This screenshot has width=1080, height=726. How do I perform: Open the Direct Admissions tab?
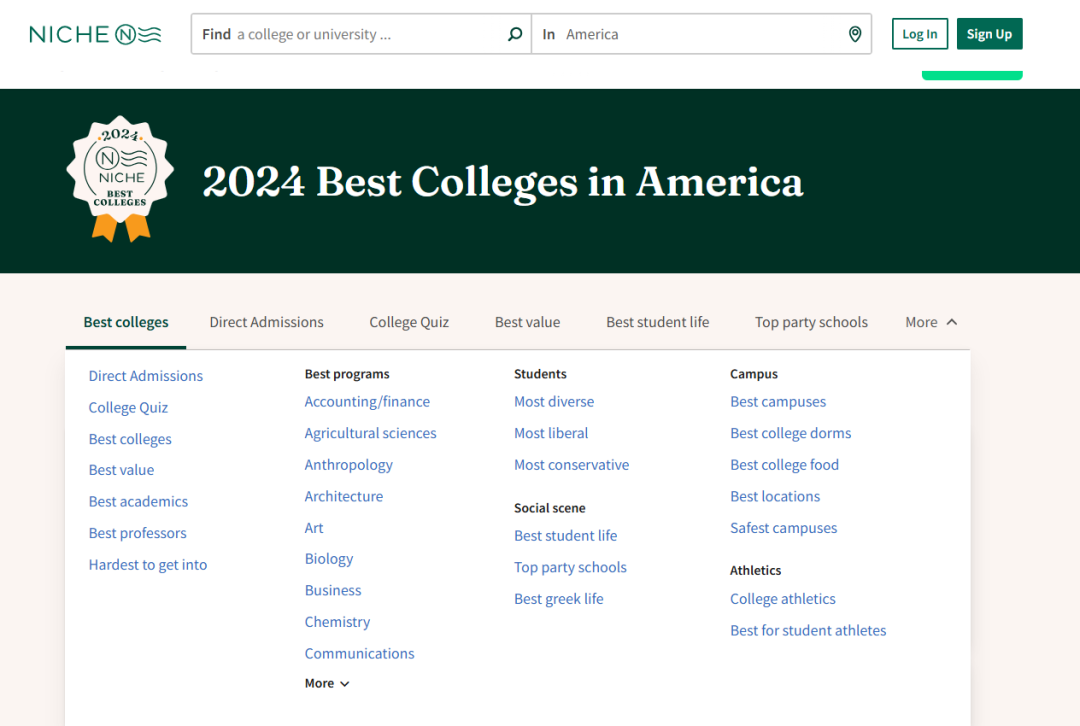pyautogui.click(x=267, y=322)
